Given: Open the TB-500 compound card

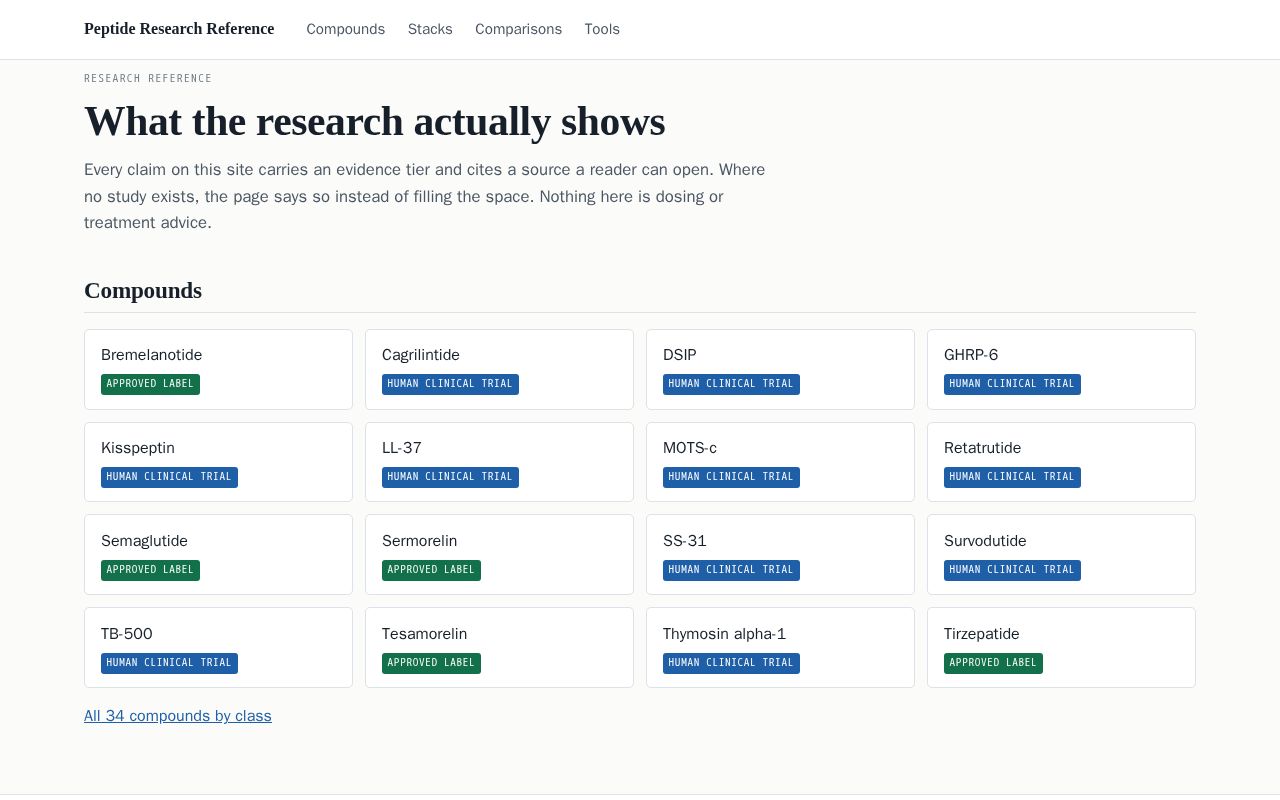Looking at the screenshot, I should click(218, 648).
